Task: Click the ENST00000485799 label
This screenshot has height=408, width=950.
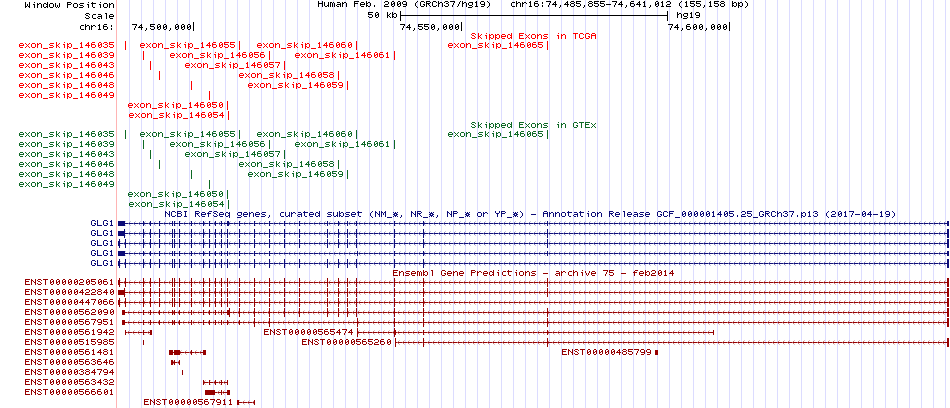Action: coord(606,352)
